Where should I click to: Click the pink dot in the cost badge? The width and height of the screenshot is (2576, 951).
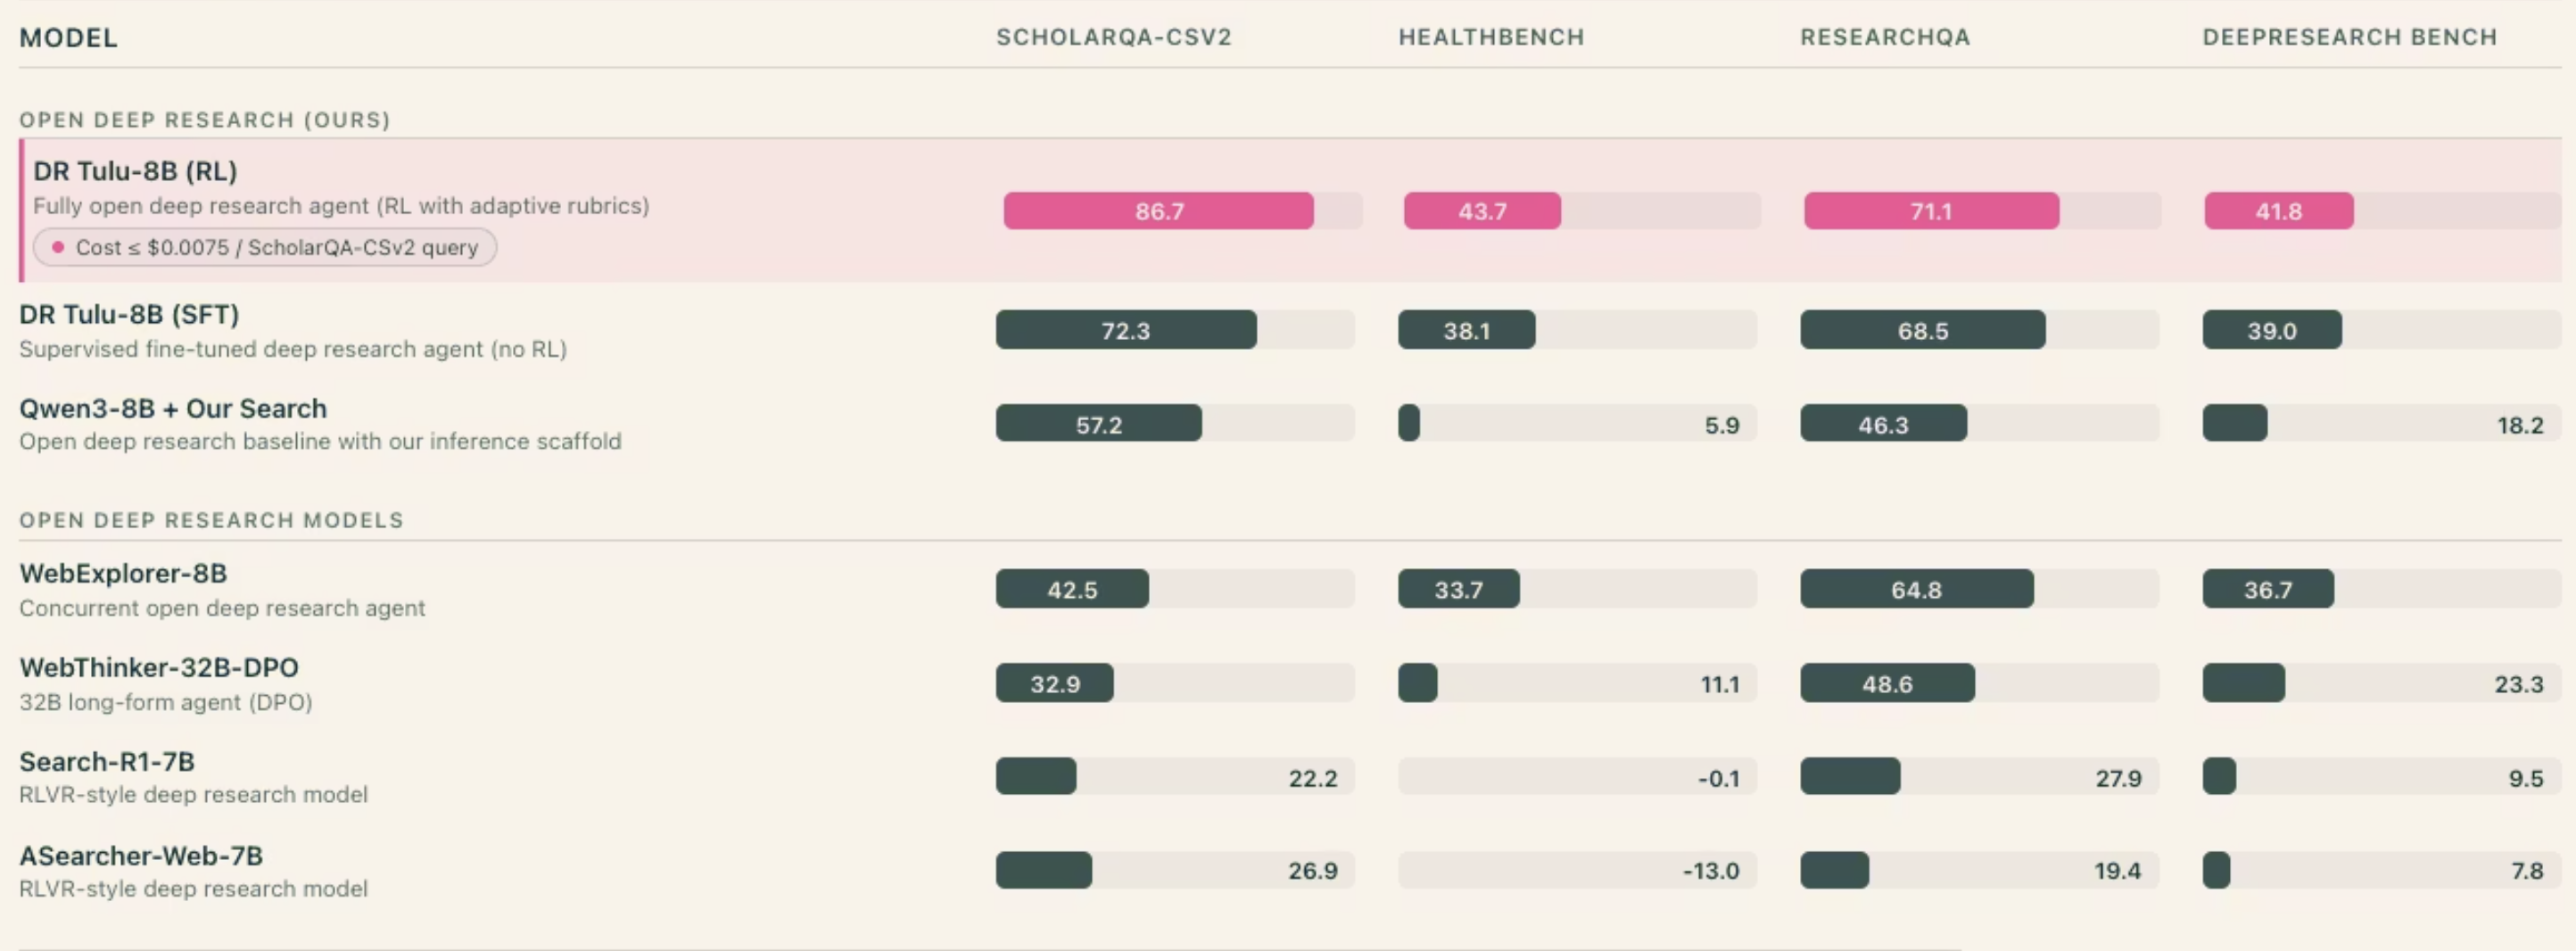58,247
